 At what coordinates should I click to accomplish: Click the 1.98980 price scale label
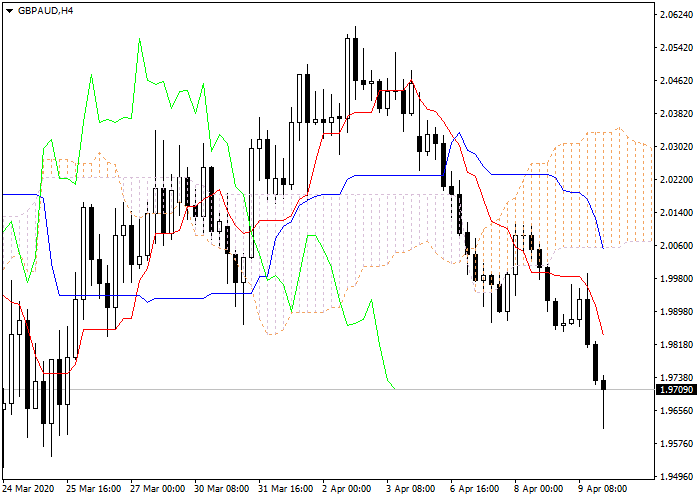coord(677,312)
